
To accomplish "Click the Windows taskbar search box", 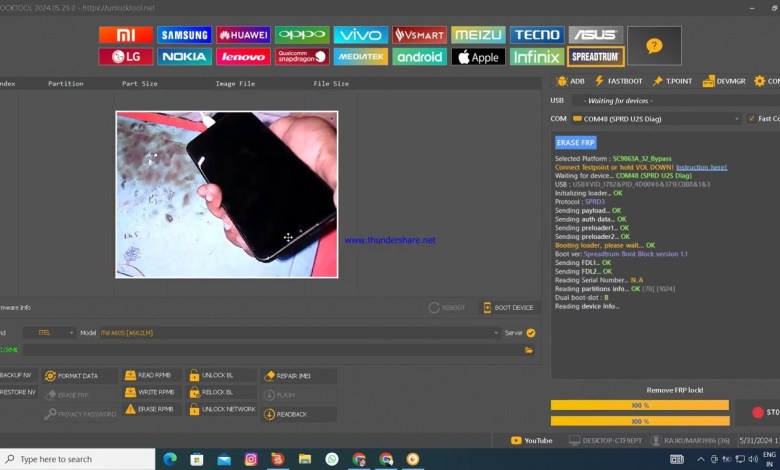I will [78, 459].
